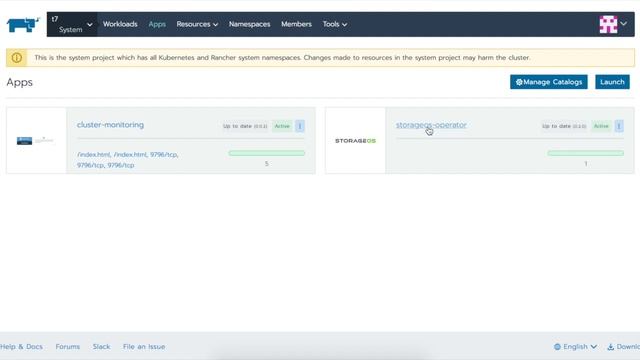Click the storageos-operator Active status badge
640x360 pixels.
pos(601,126)
